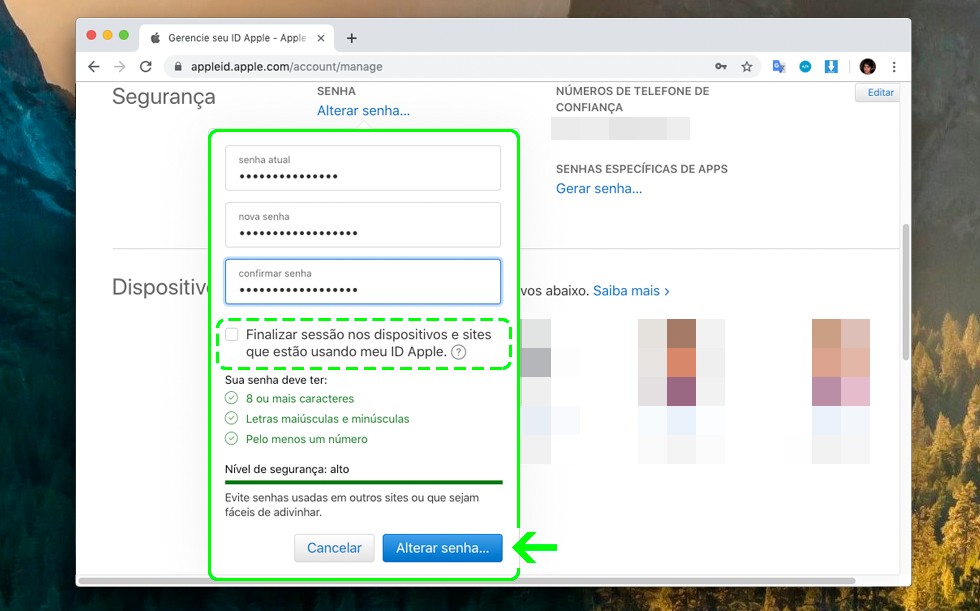Open a new tab with the plus button
The width and height of the screenshot is (980, 611).
click(x=352, y=38)
